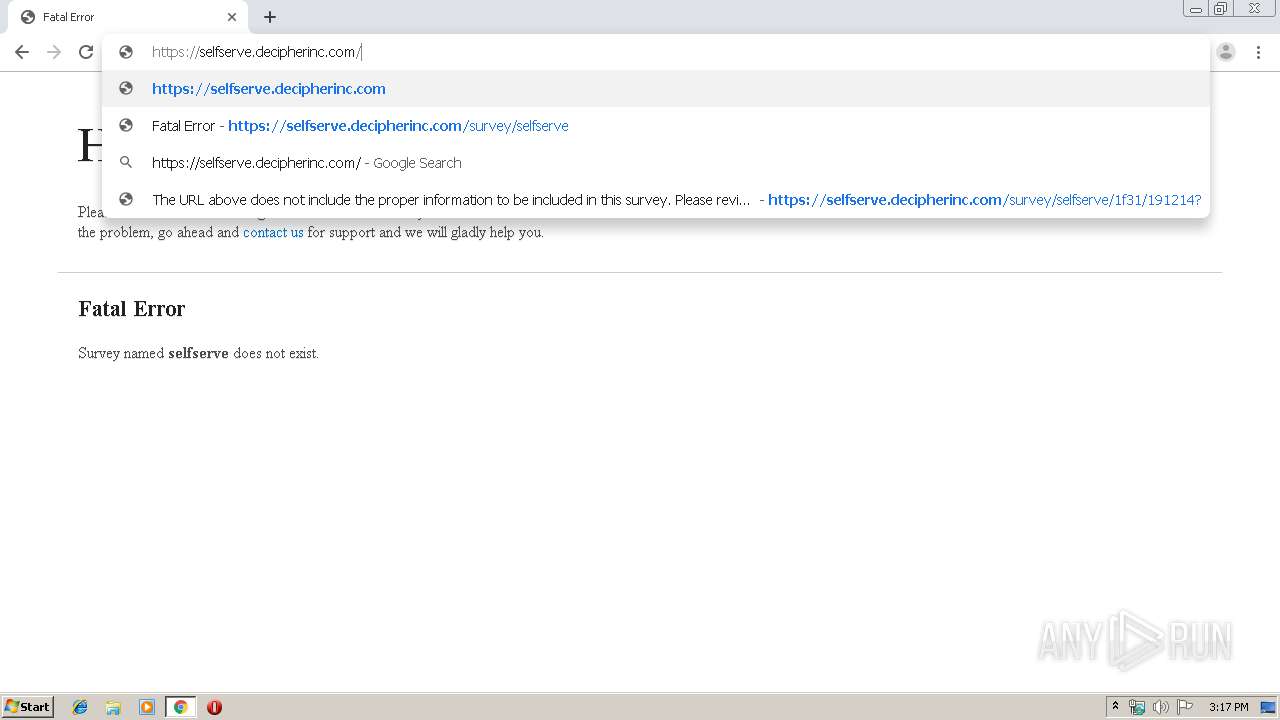
Task: Reload the current page
Action: [86, 52]
